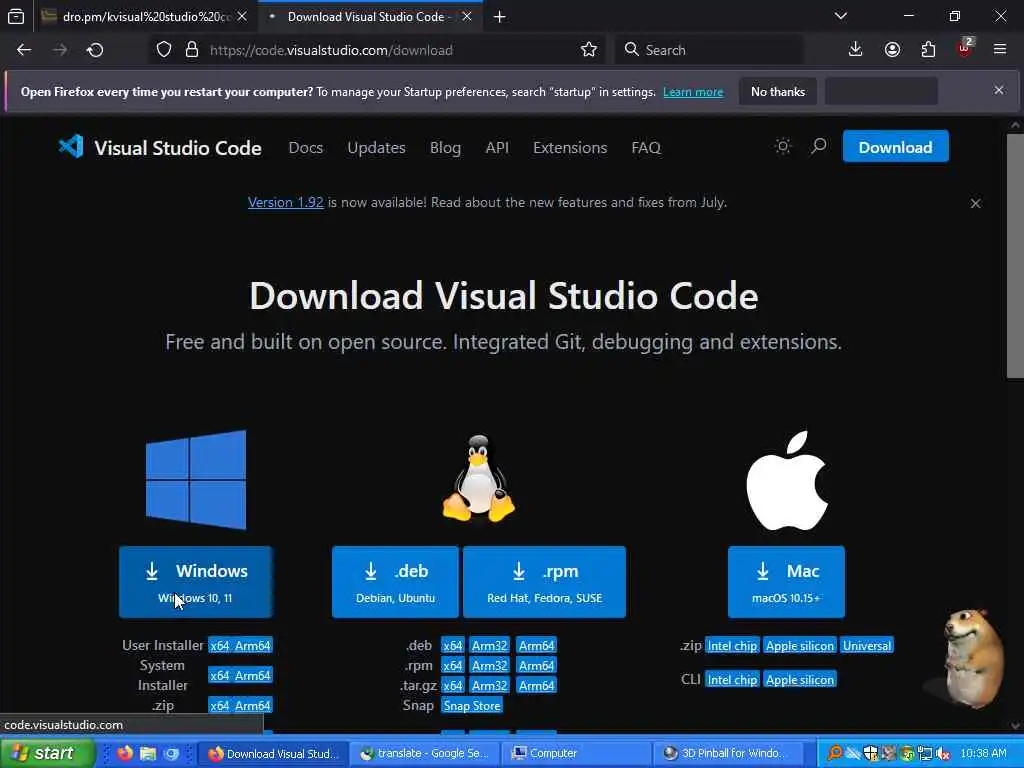The image size is (1024, 768).
Task: Open the Firefox View icon
Action: click(x=16, y=16)
